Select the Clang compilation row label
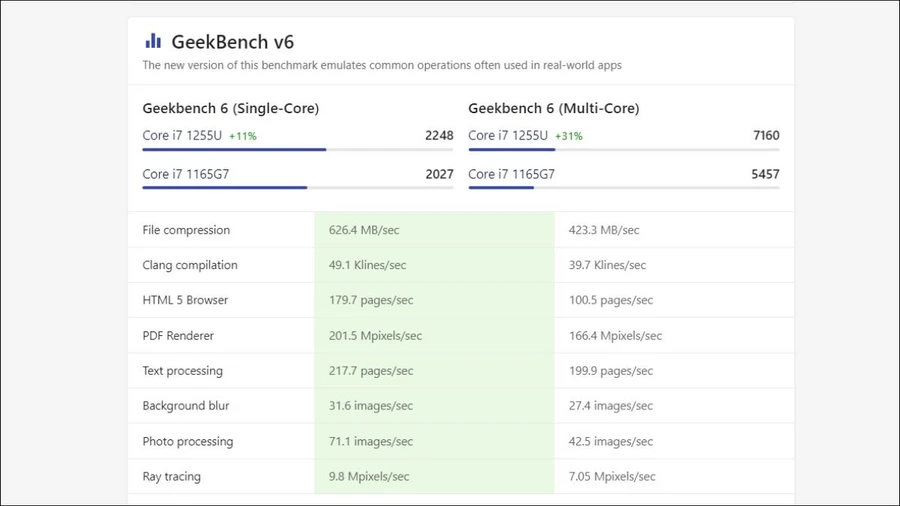900x506 pixels. click(x=190, y=265)
